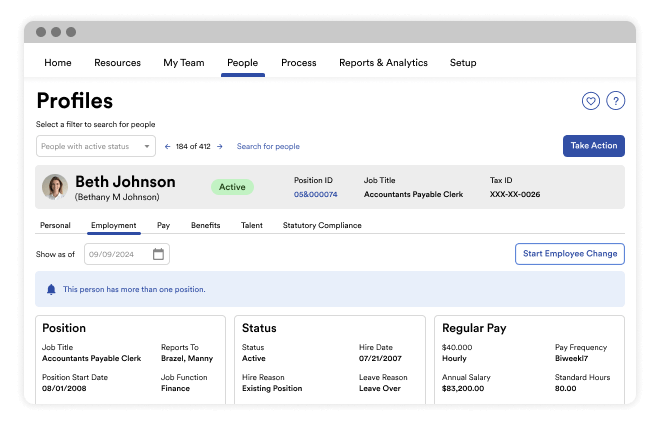Click the heart favorites icon
Screen dimensions: 660x426
[590, 100]
